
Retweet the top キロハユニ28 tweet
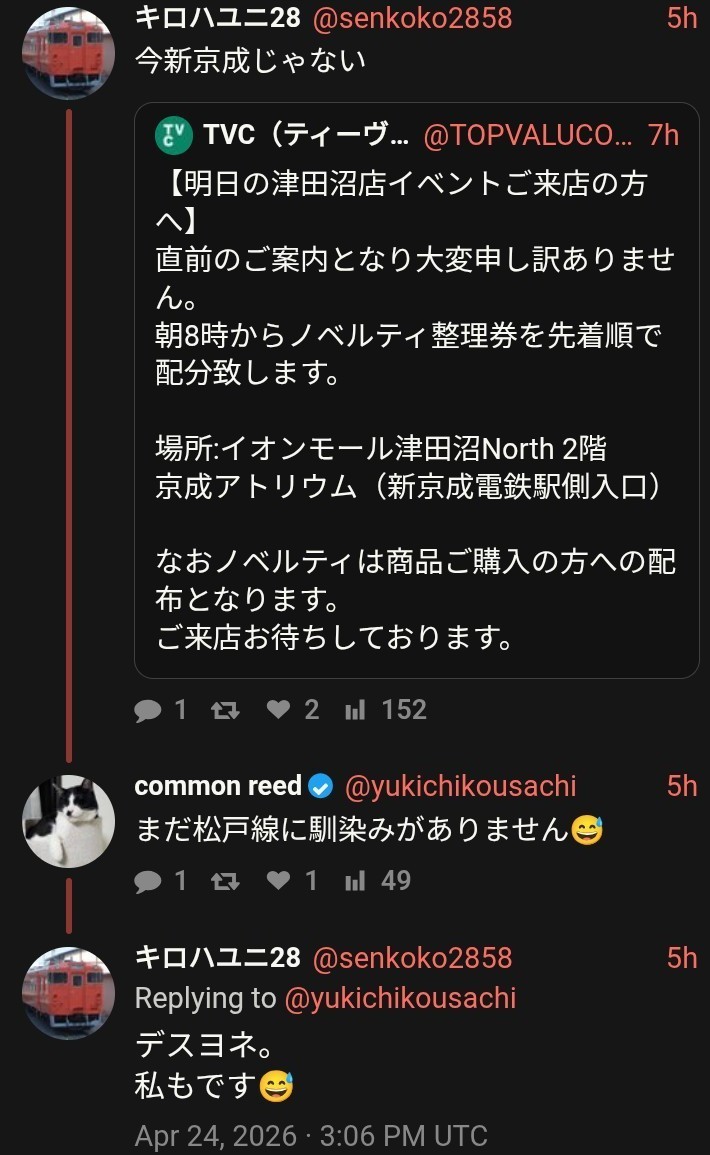coord(226,710)
